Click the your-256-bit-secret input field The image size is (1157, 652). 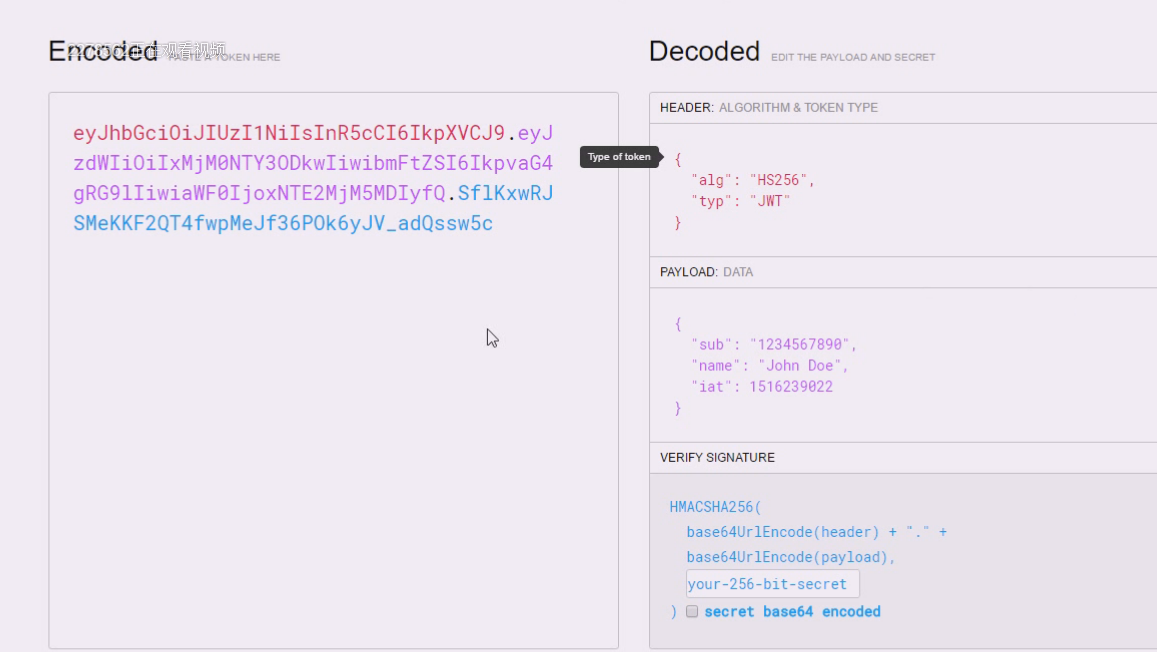coord(773,583)
